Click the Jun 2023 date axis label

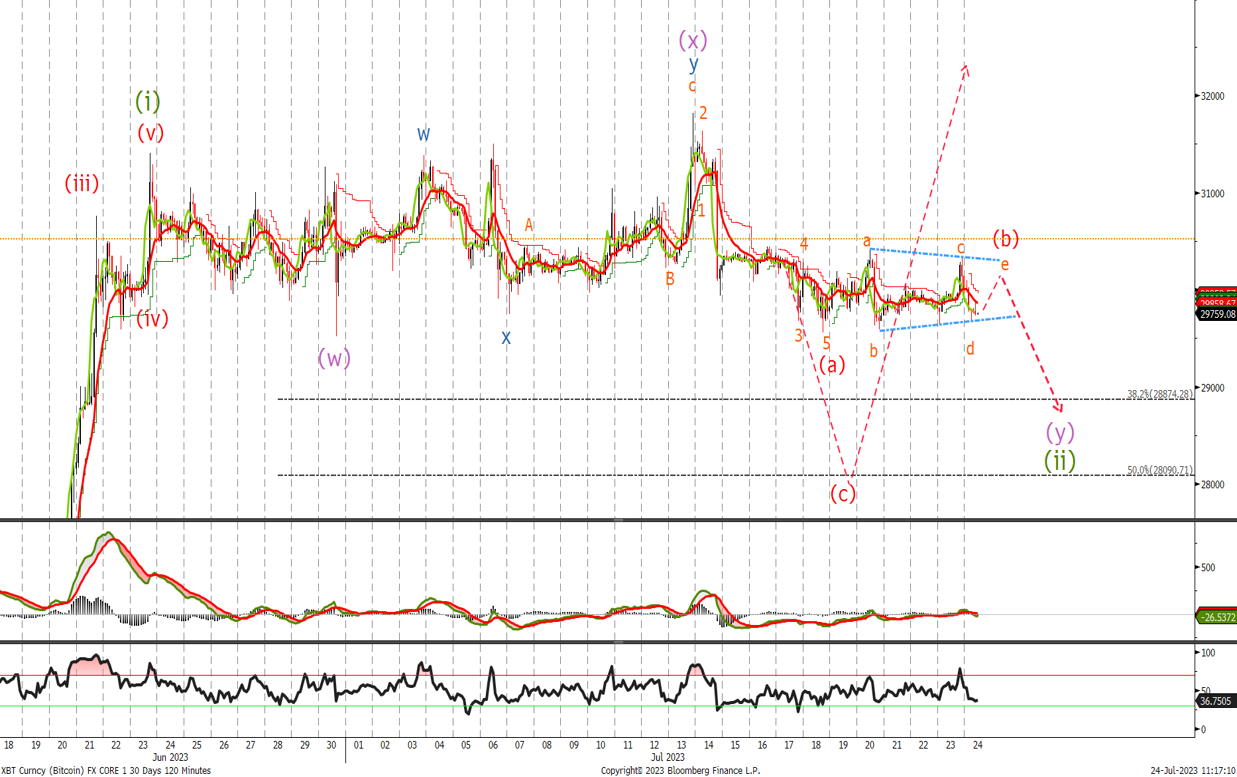168,757
